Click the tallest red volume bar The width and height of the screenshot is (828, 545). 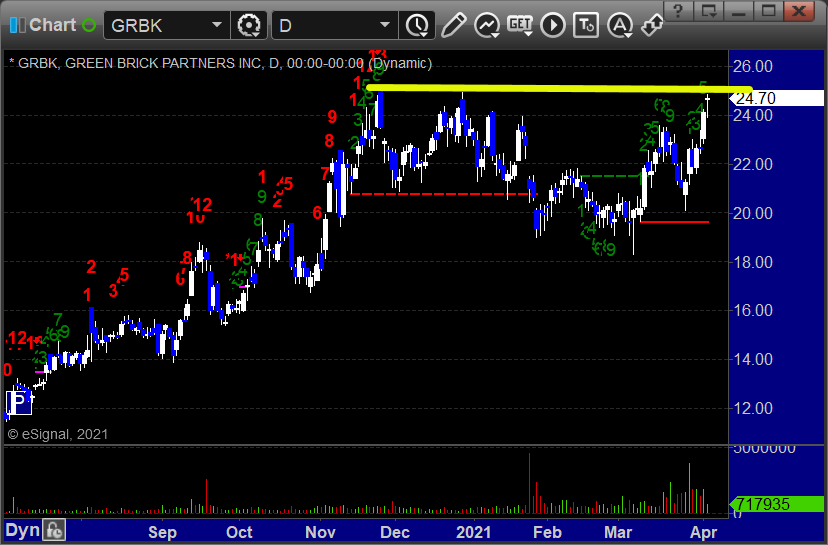click(529, 483)
